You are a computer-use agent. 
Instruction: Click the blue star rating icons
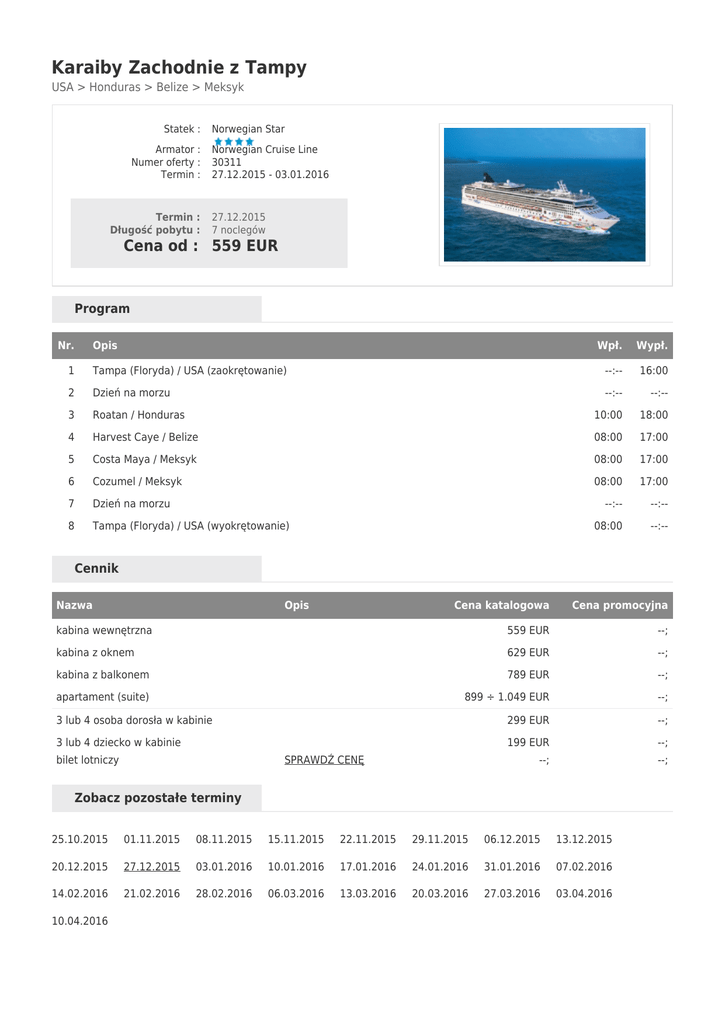click(234, 141)
